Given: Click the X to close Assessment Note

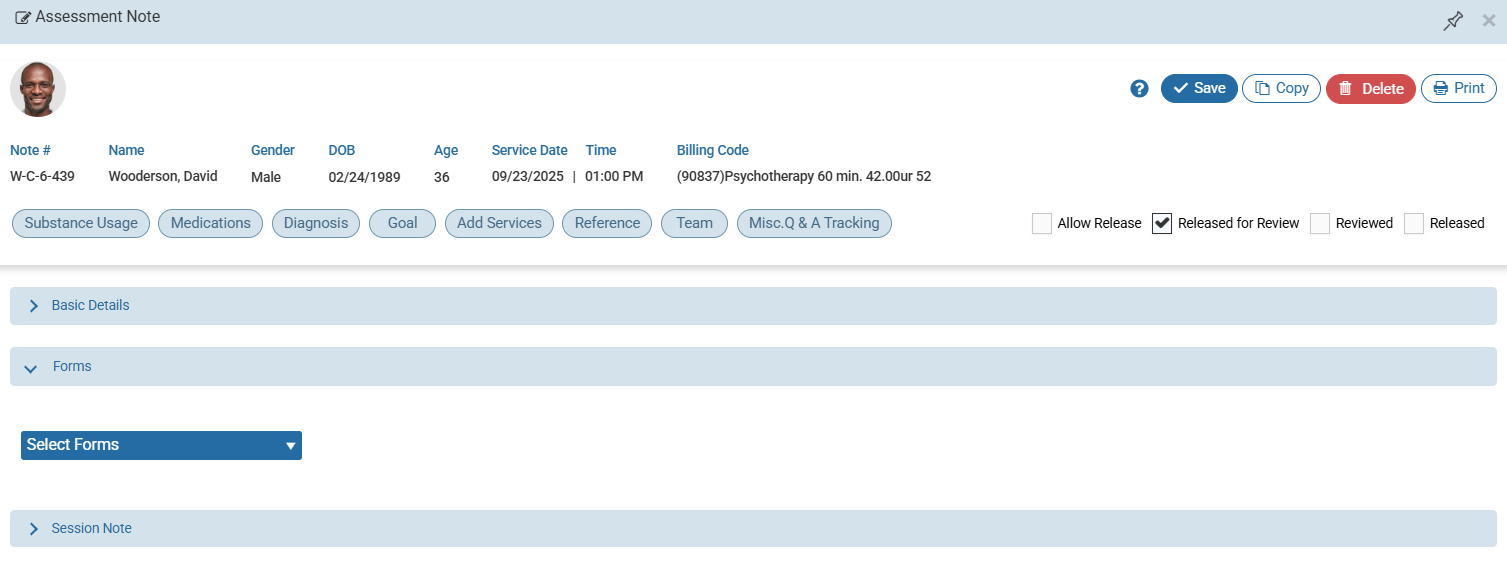Looking at the screenshot, I should tap(1487, 20).
